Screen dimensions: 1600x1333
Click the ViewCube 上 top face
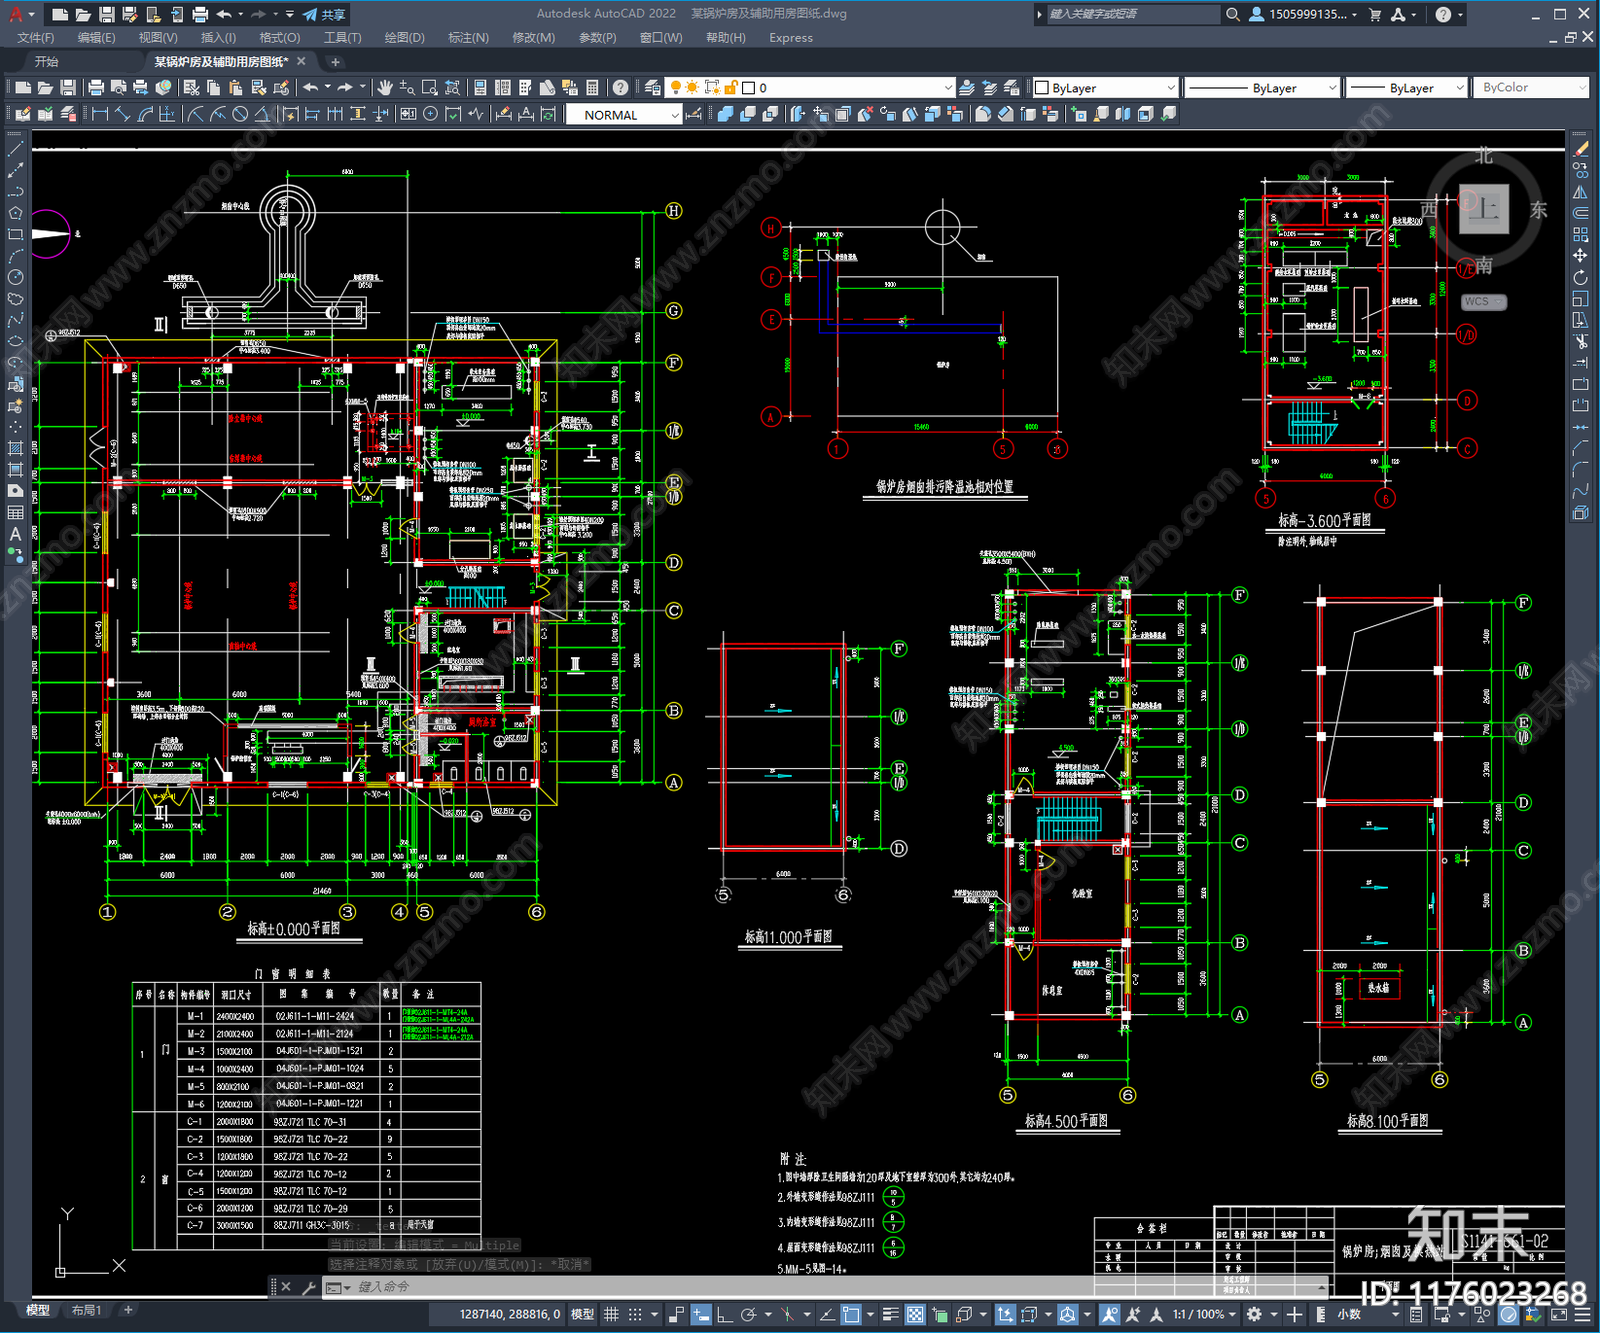1484,208
